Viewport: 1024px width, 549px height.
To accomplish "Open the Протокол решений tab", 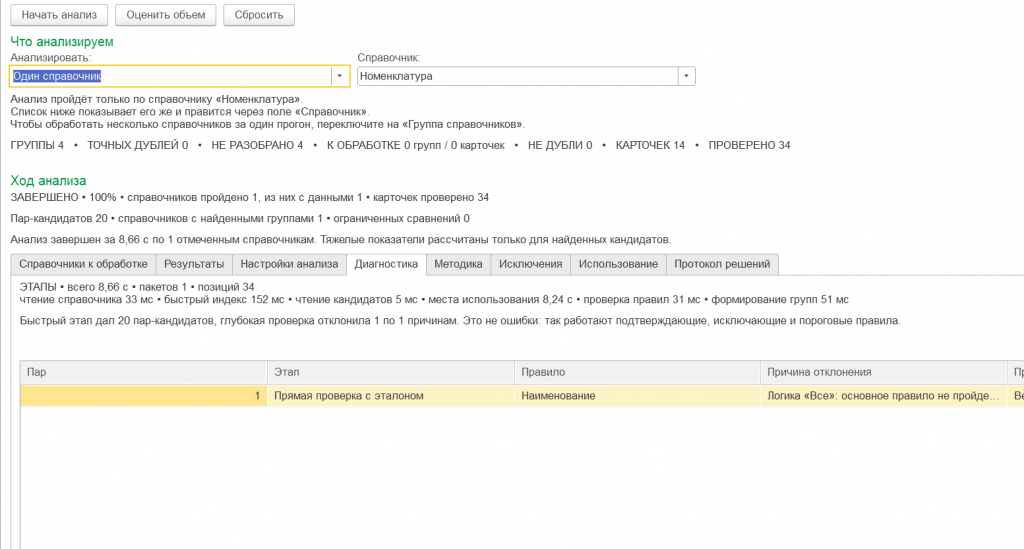I will pos(722,264).
